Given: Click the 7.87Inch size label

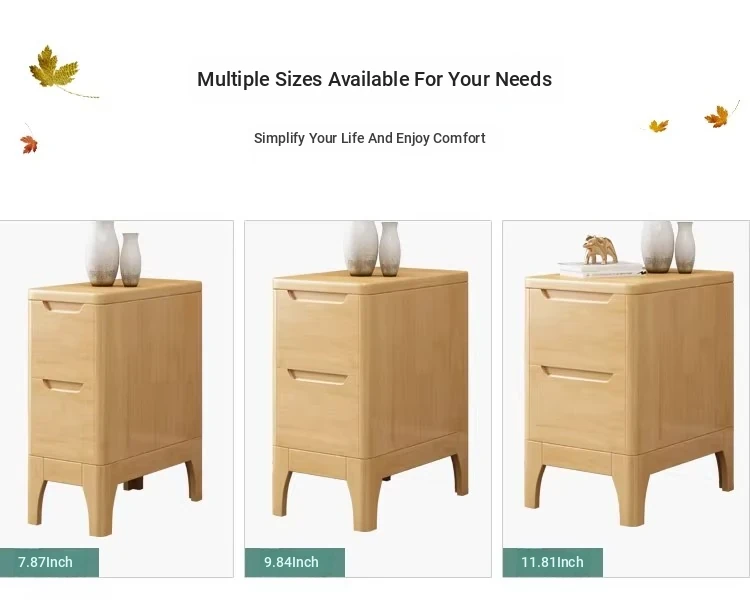Looking at the screenshot, I should 46,562.
